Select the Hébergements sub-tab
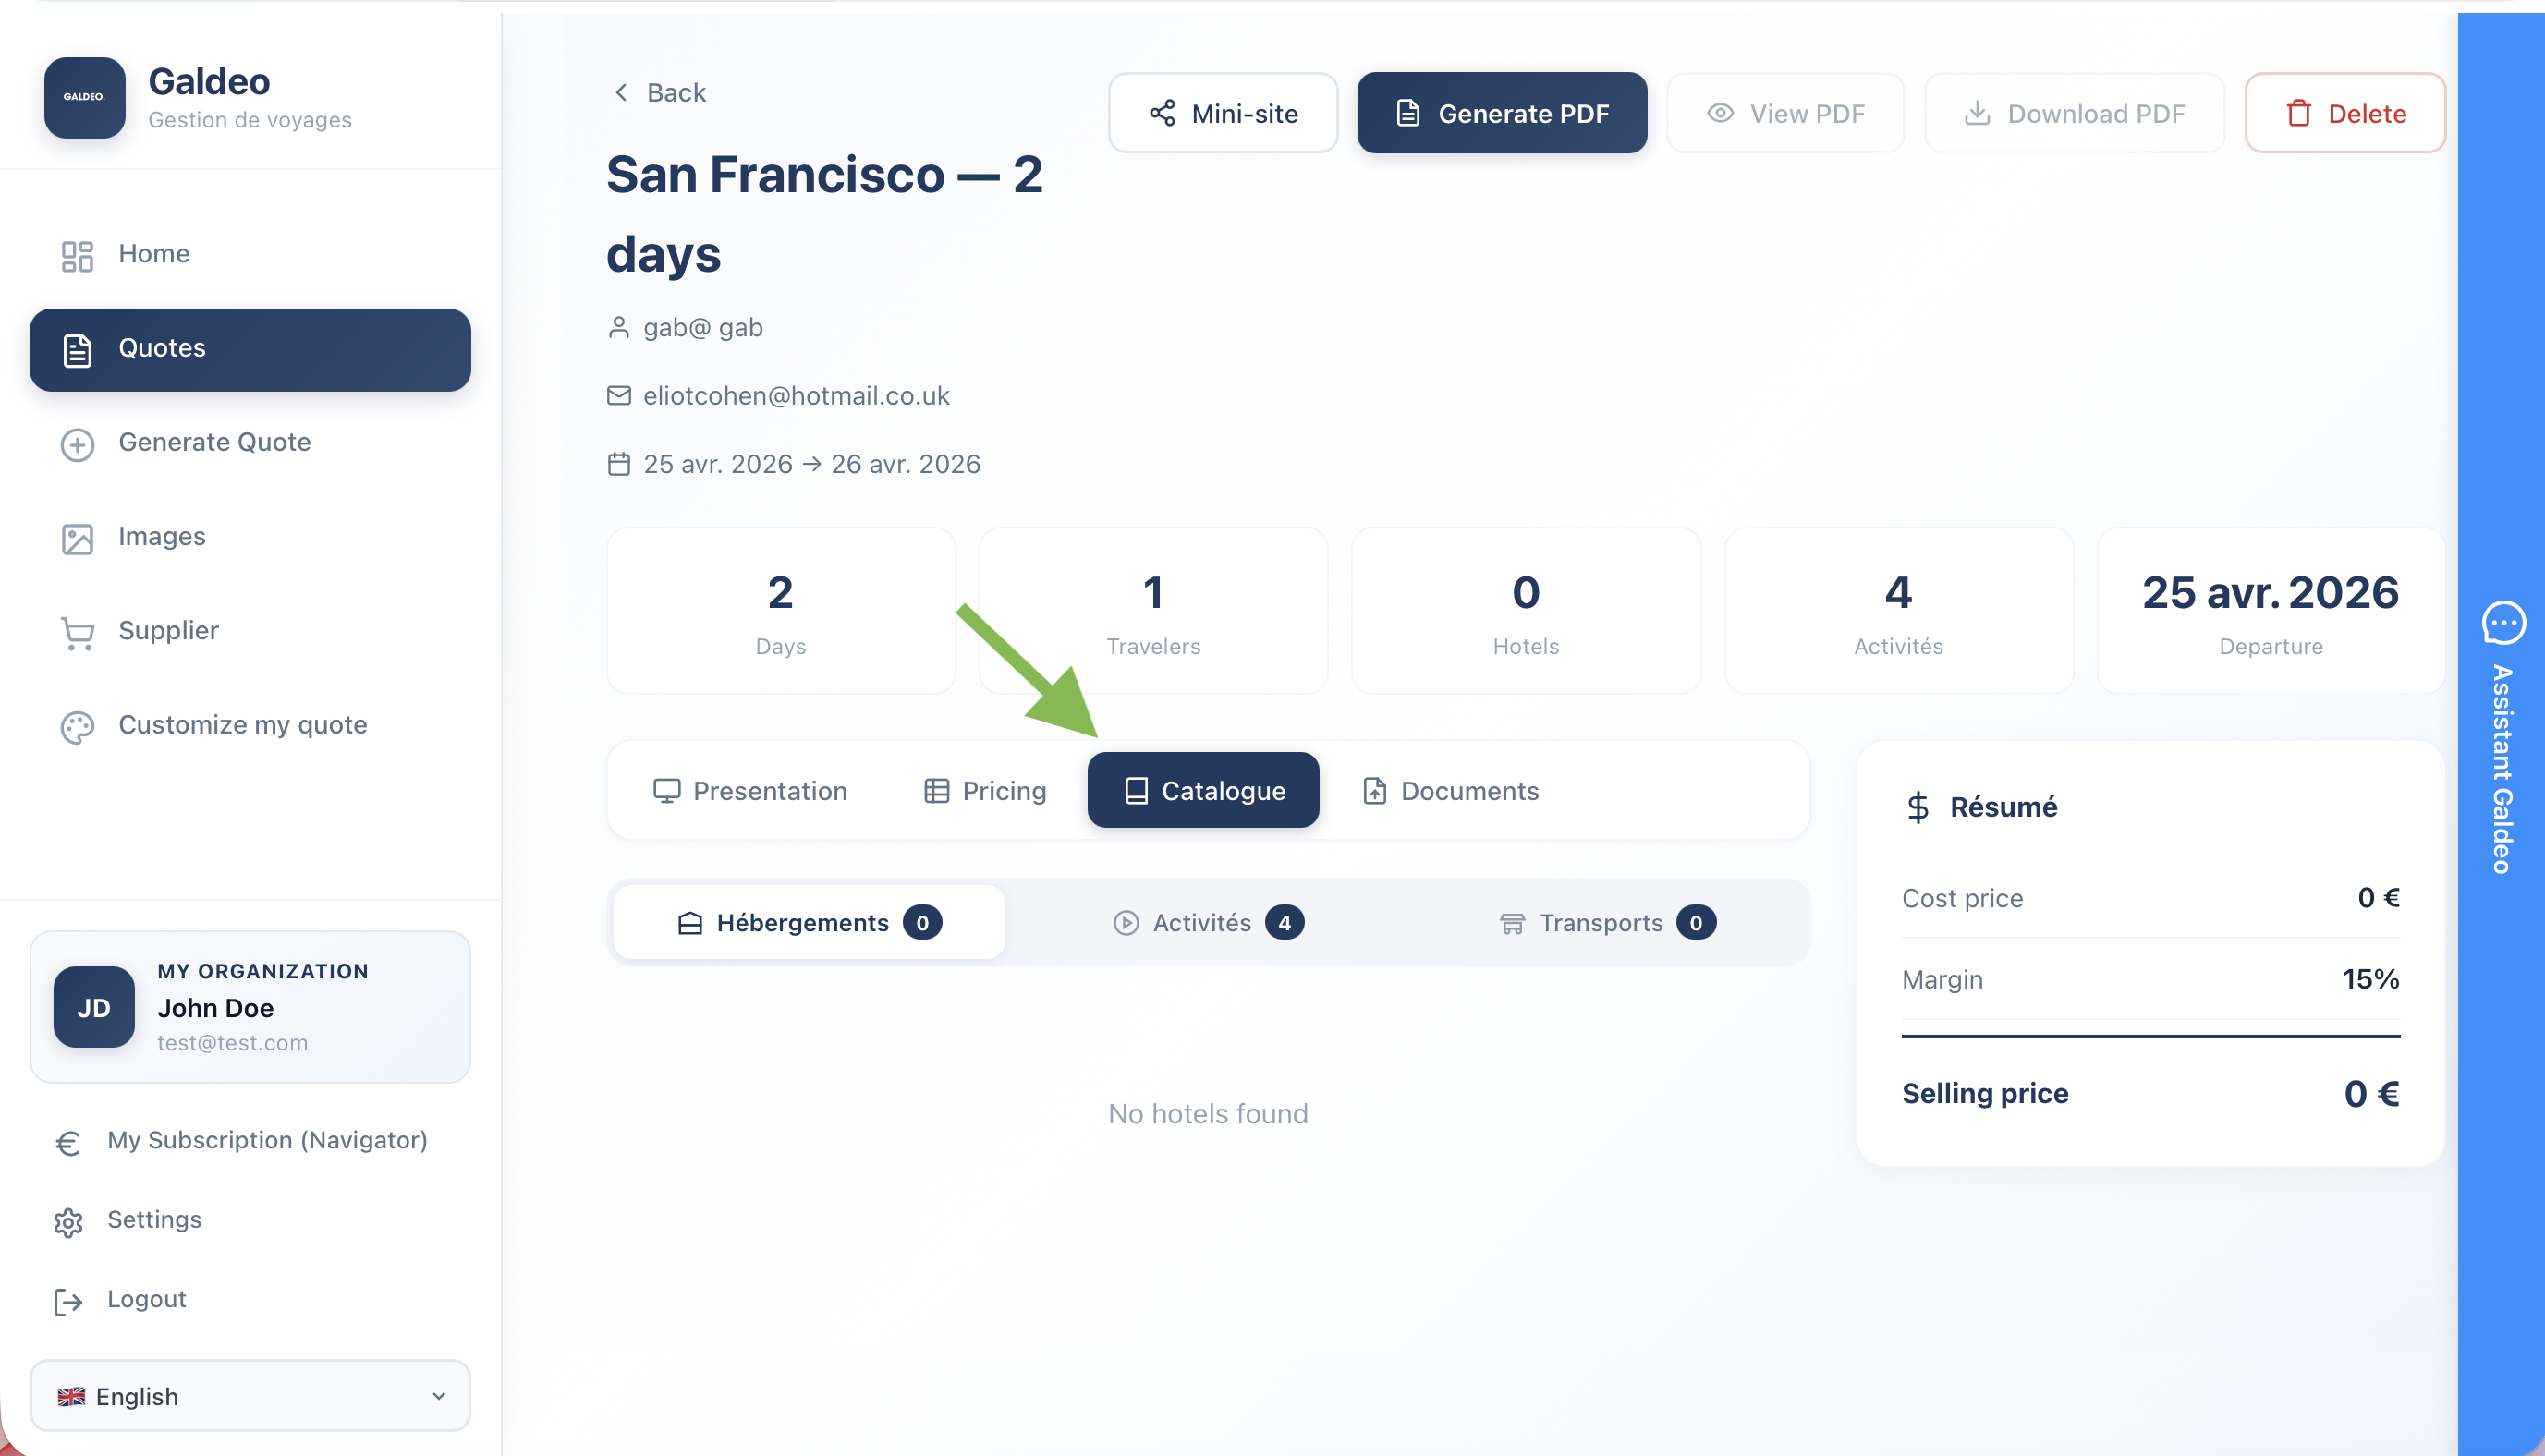The width and height of the screenshot is (2545, 1456). point(809,922)
